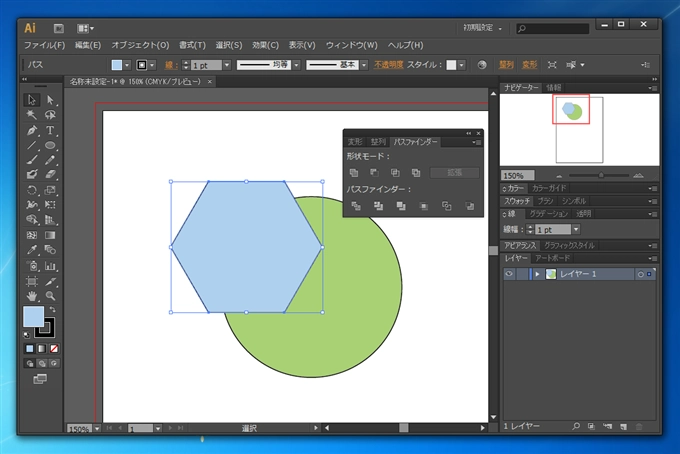Set fill mode to None
The image size is (680, 454).
[54, 349]
